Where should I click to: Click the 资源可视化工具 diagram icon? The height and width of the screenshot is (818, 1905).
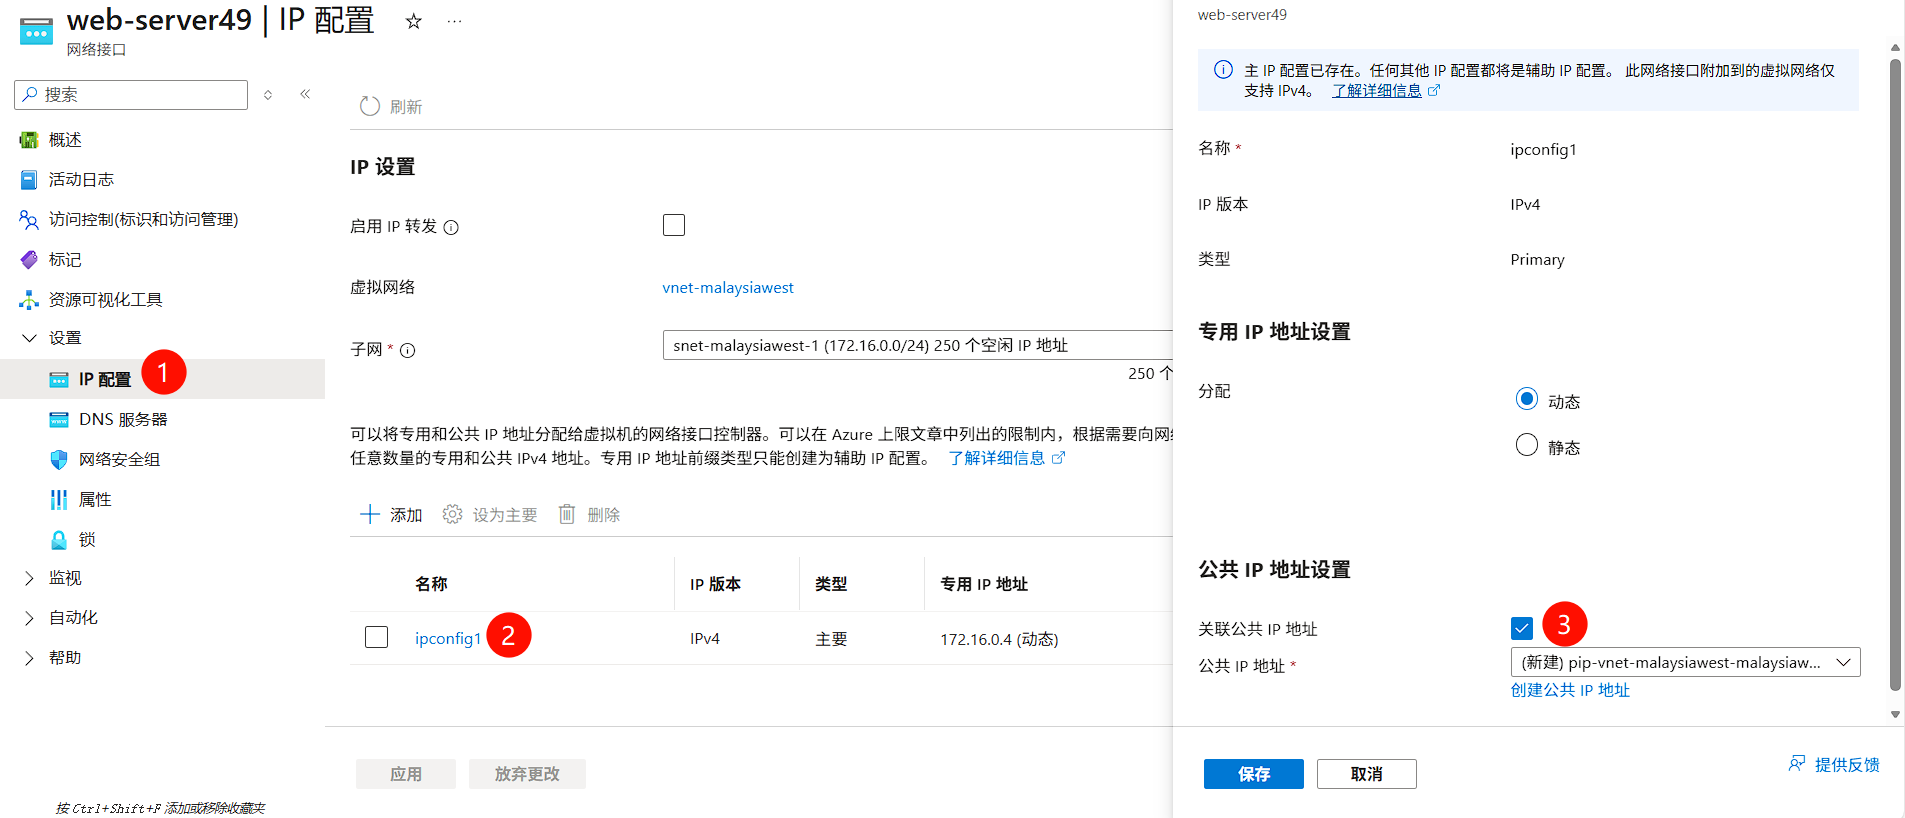click(29, 299)
